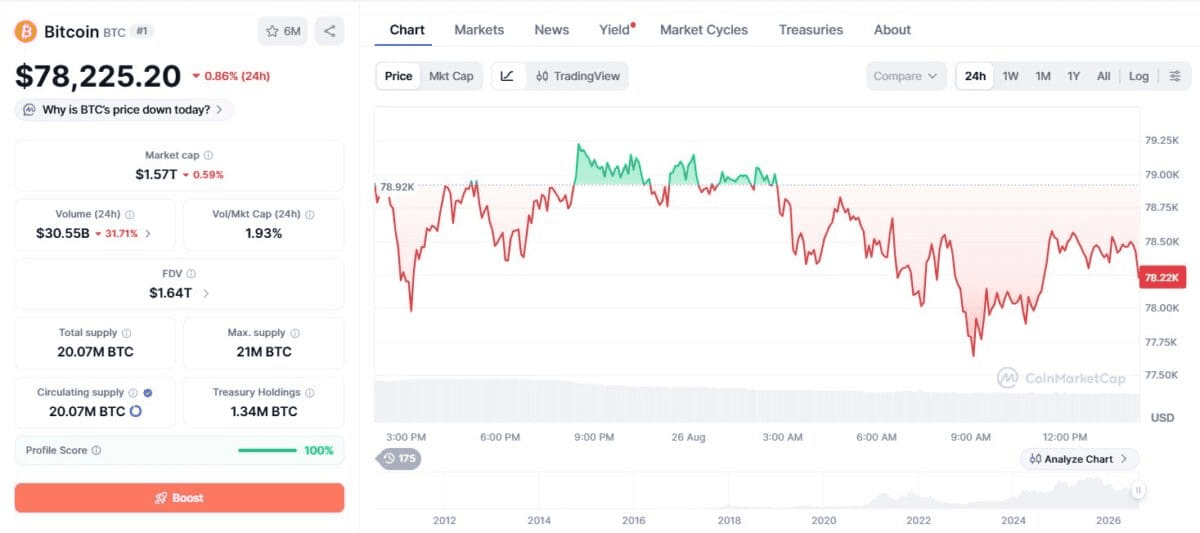Click info icon next to Vol/Mkt Cap (24h)

coord(310,214)
